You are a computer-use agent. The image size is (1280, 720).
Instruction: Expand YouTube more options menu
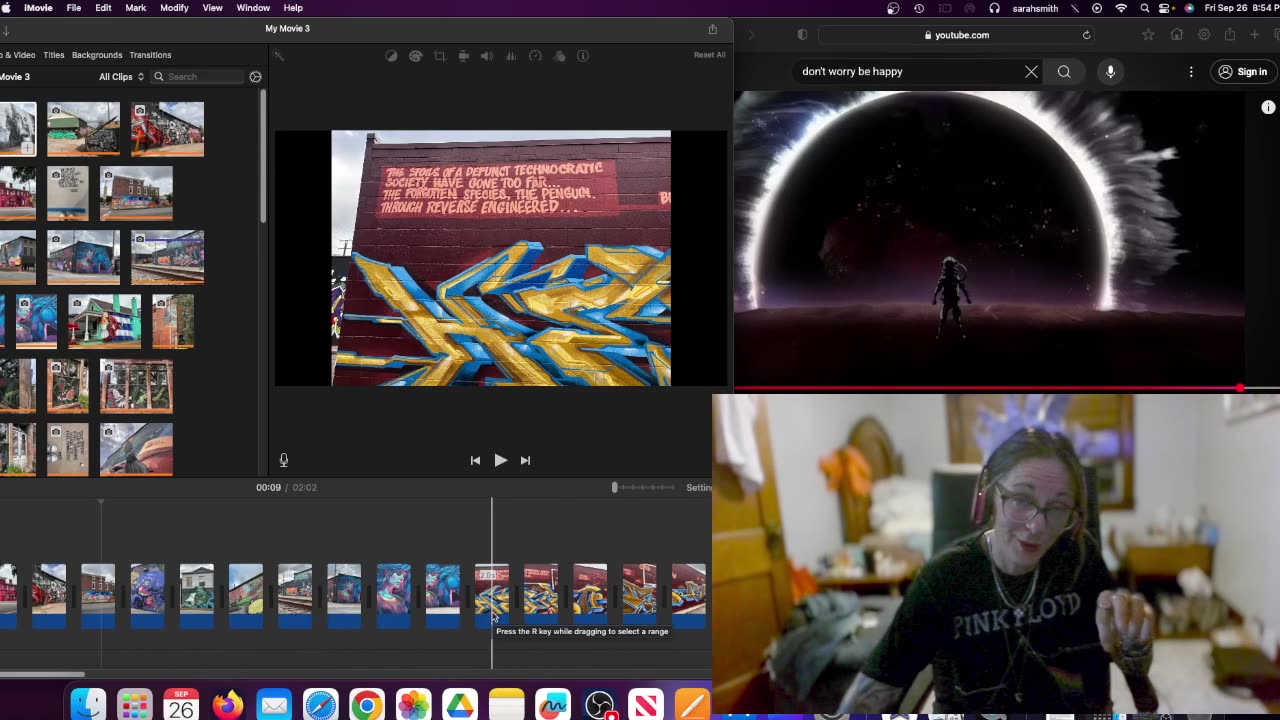click(x=1191, y=72)
